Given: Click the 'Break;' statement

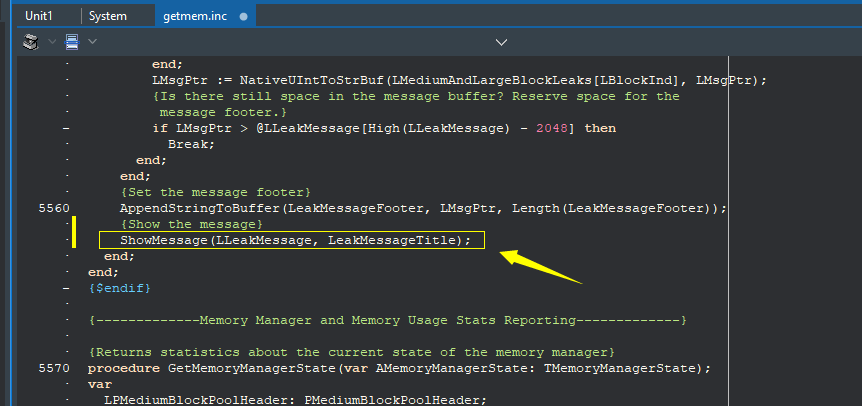Looking at the screenshot, I should coord(191,144).
